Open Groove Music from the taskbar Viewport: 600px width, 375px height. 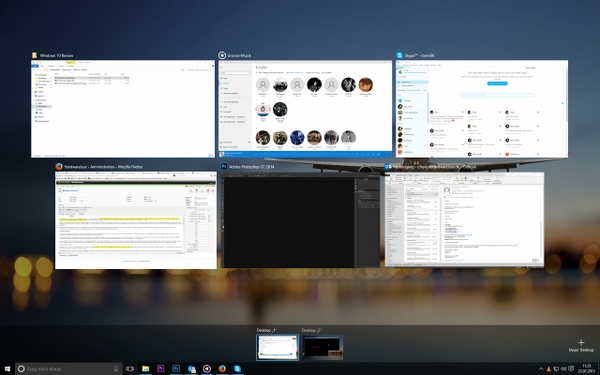(207, 369)
